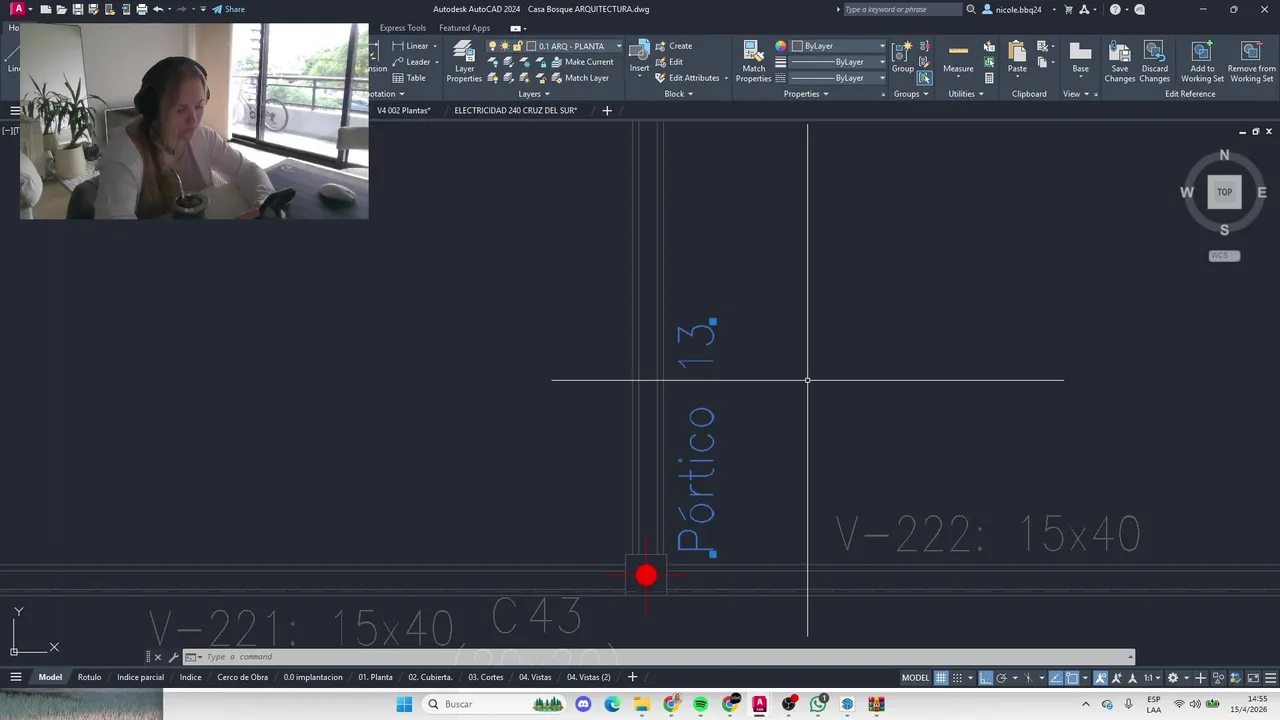Expand the Properties panel
This screenshot has width=1280, height=720.
point(806,94)
